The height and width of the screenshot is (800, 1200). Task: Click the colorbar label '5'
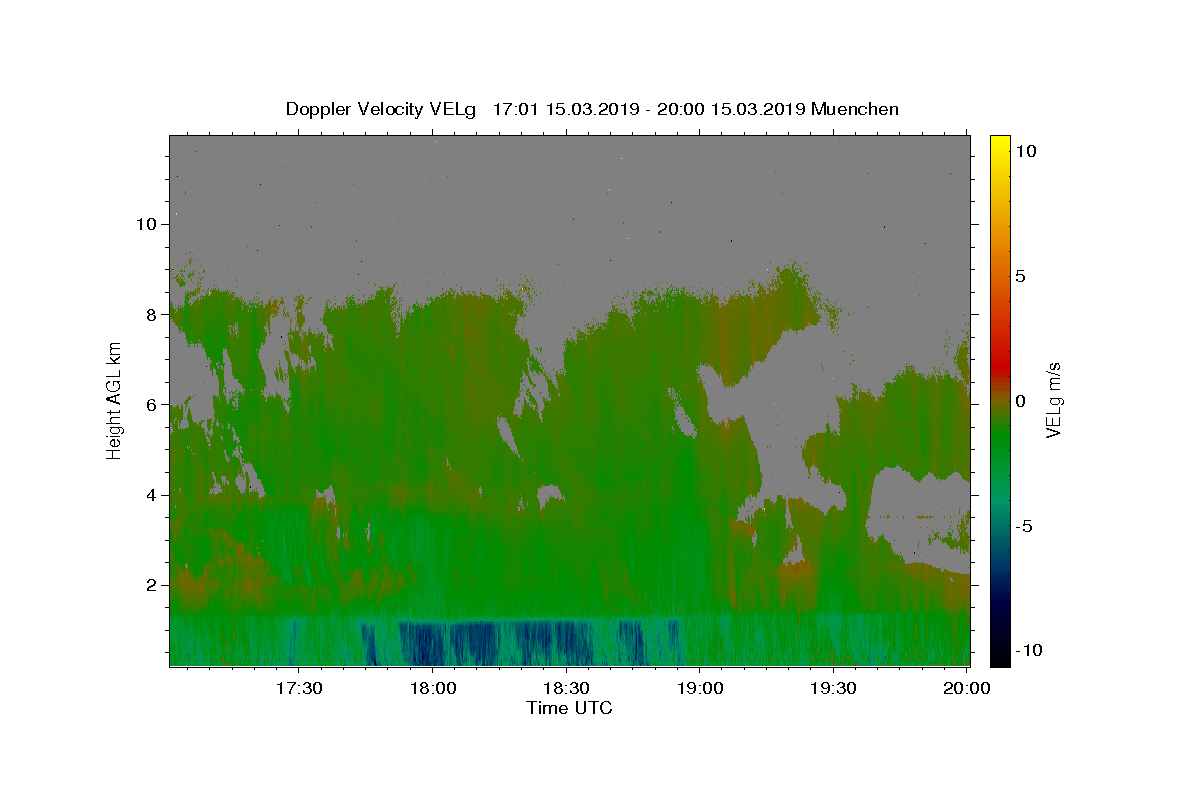1020,276
